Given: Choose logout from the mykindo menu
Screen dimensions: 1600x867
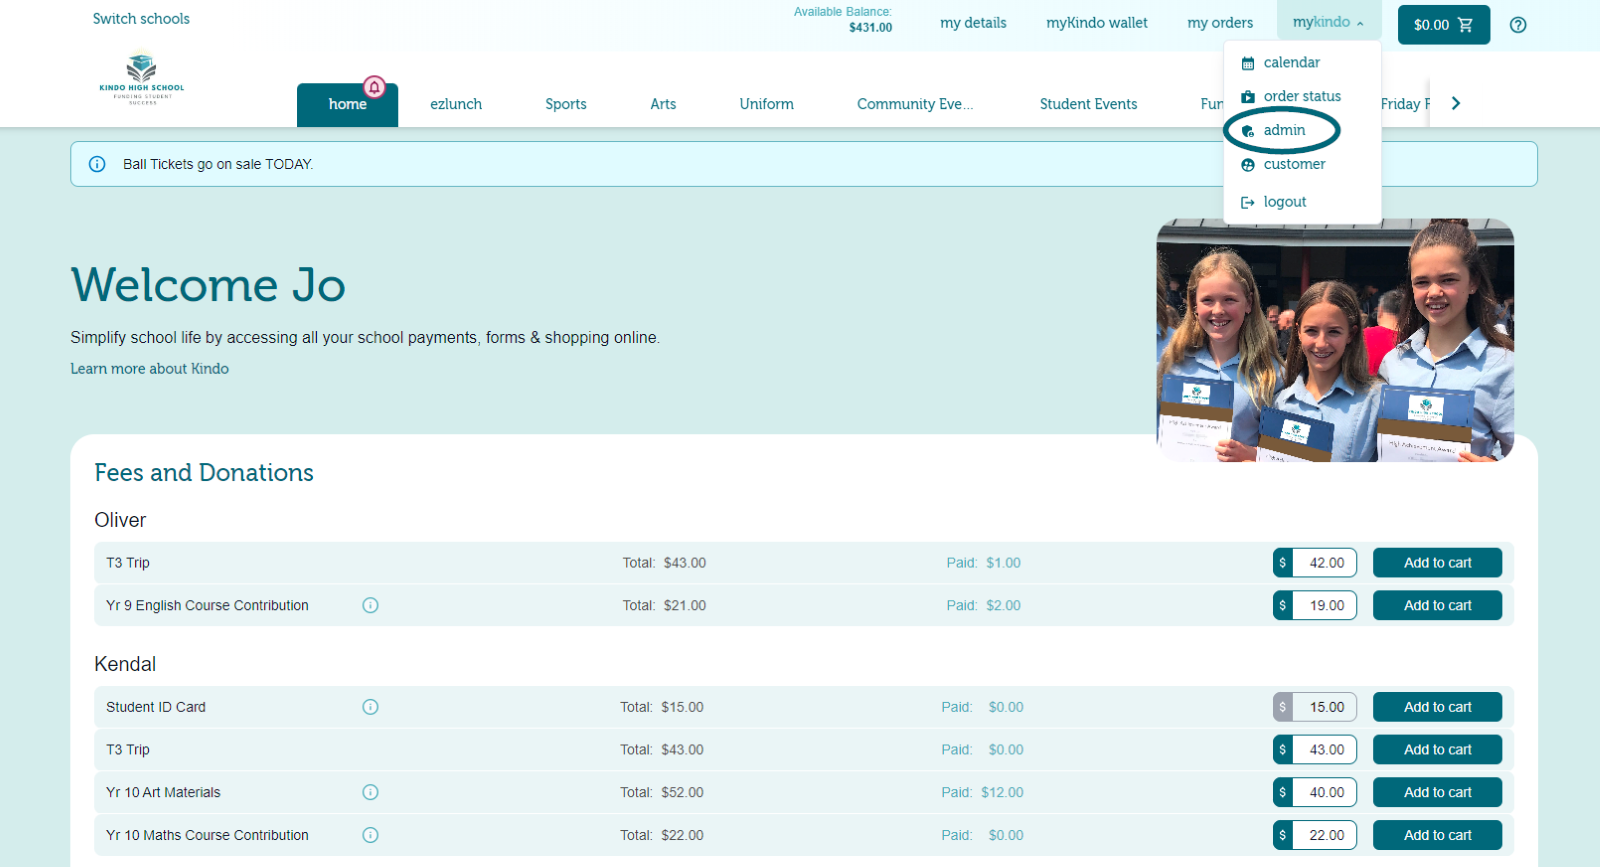Looking at the screenshot, I should tap(1285, 202).
